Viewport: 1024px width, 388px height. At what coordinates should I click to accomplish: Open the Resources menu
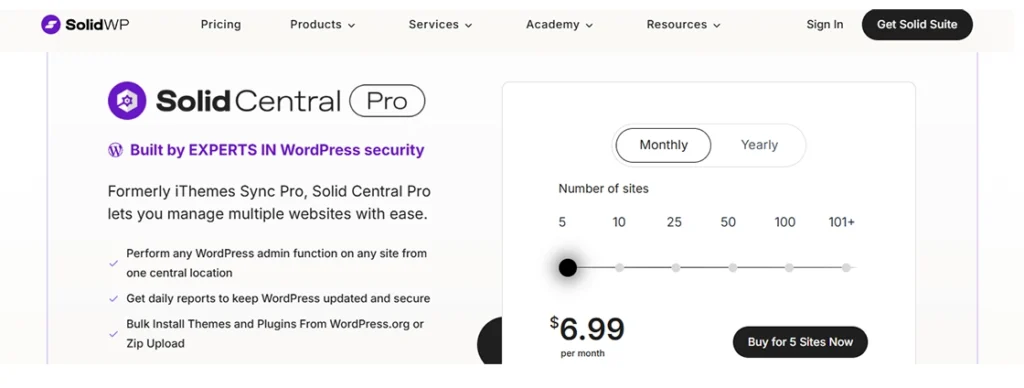[x=683, y=25]
